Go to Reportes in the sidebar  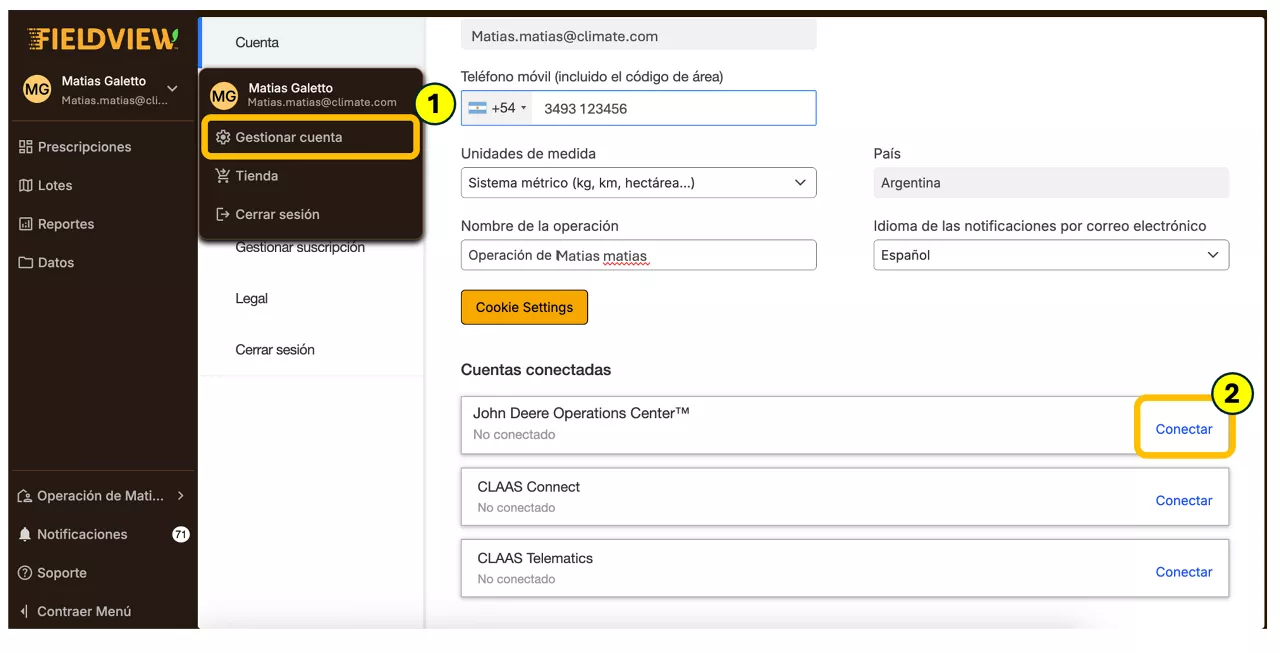click(x=66, y=224)
